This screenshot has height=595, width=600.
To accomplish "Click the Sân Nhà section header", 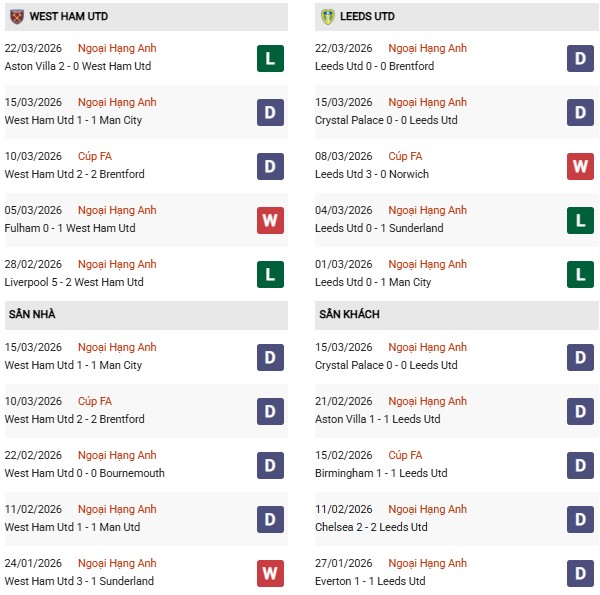I will 32,314.
